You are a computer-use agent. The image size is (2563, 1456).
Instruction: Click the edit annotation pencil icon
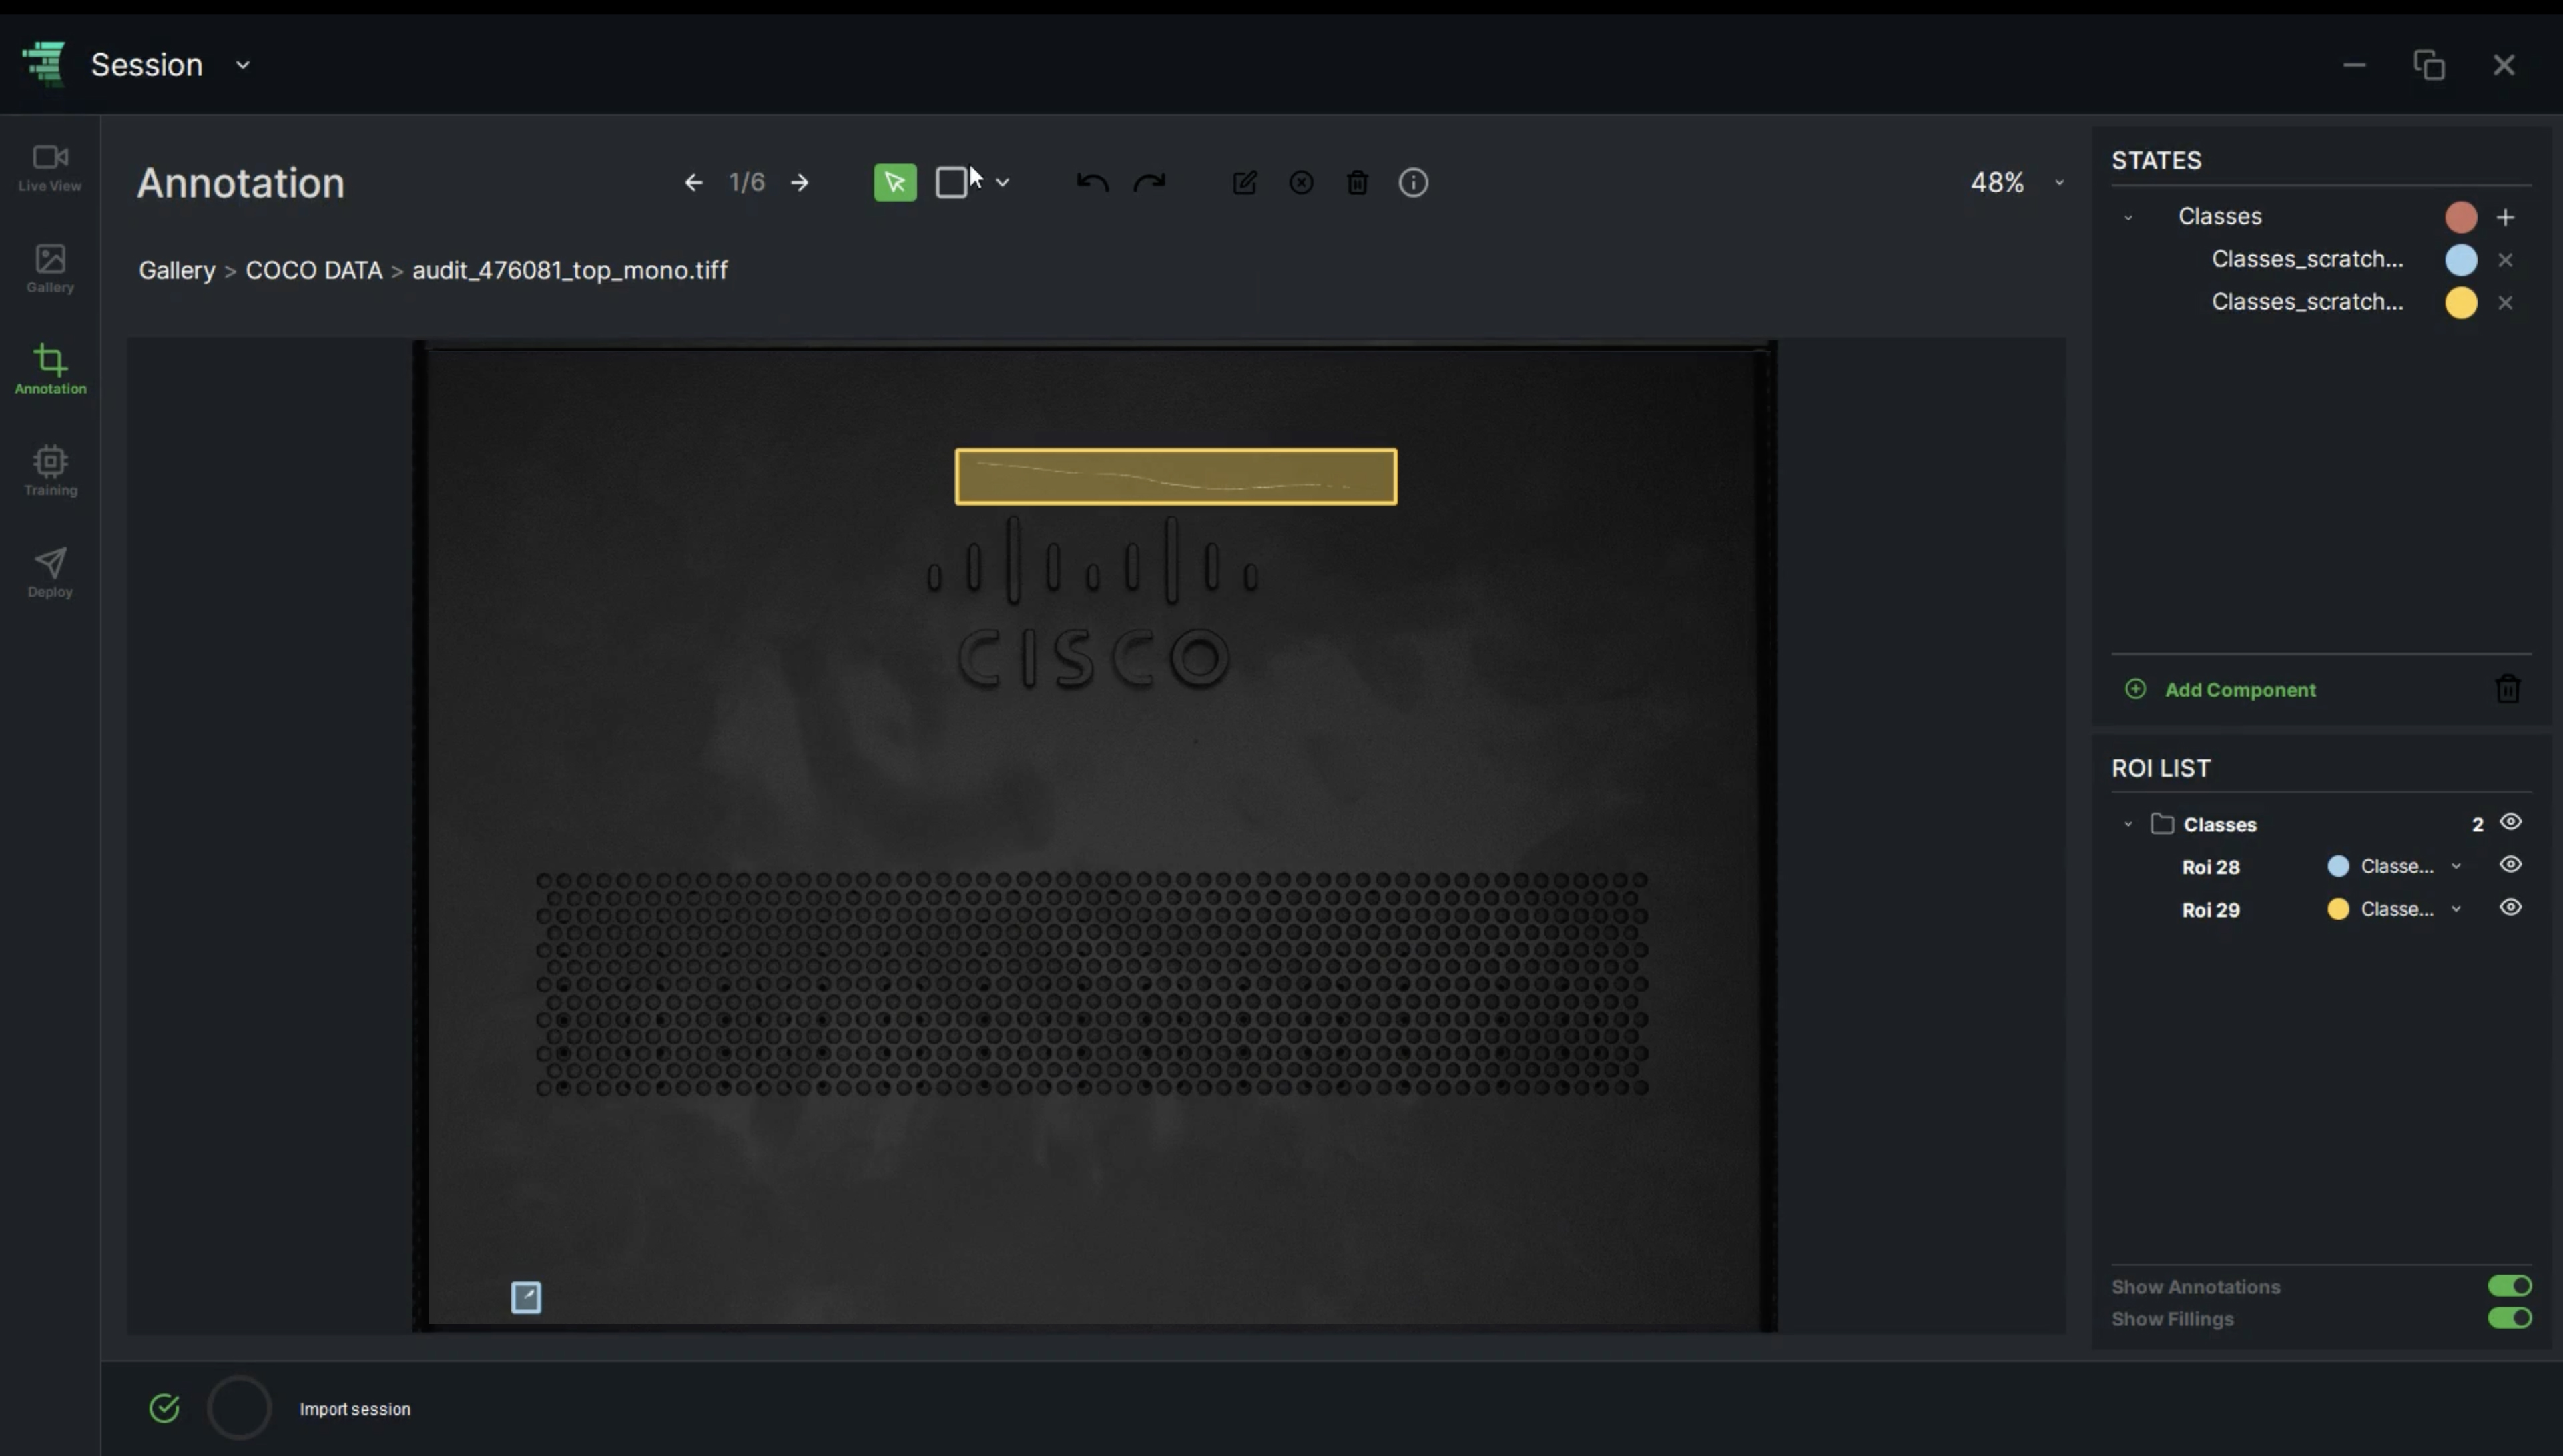[x=1244, y=183]
